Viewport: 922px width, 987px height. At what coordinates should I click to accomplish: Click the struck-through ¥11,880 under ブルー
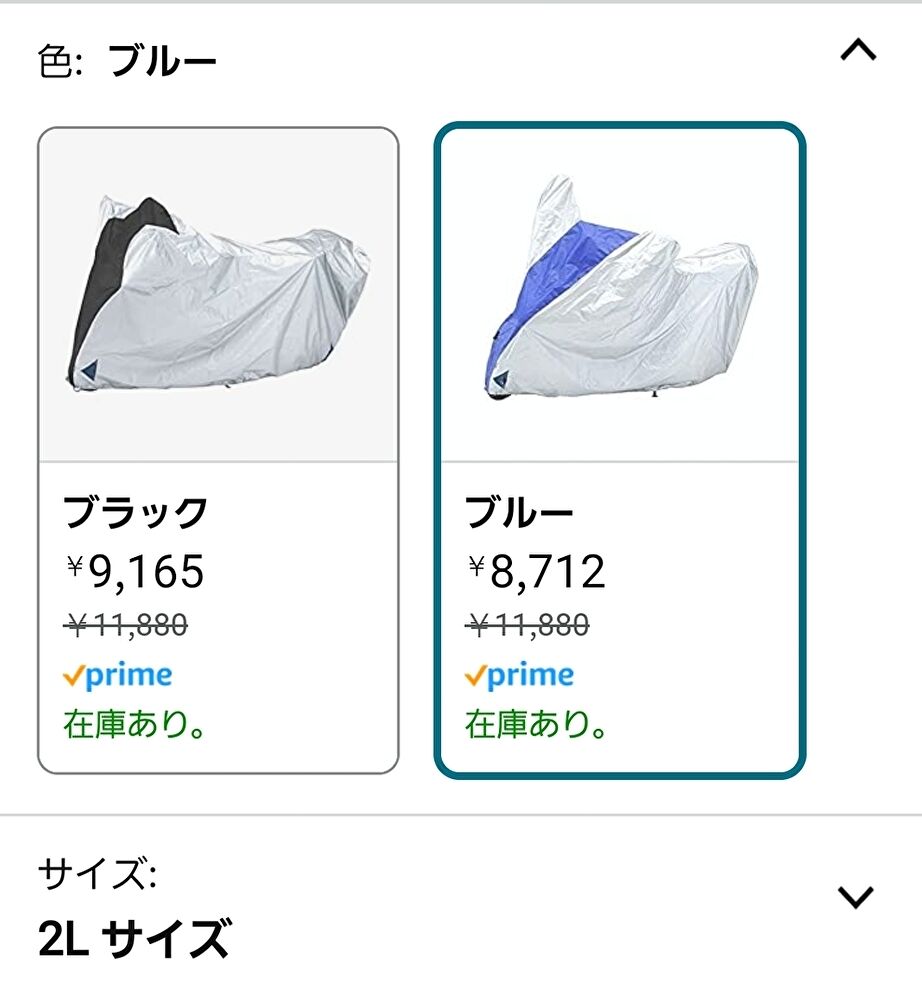pyautogui.click(x=527, y=625)
